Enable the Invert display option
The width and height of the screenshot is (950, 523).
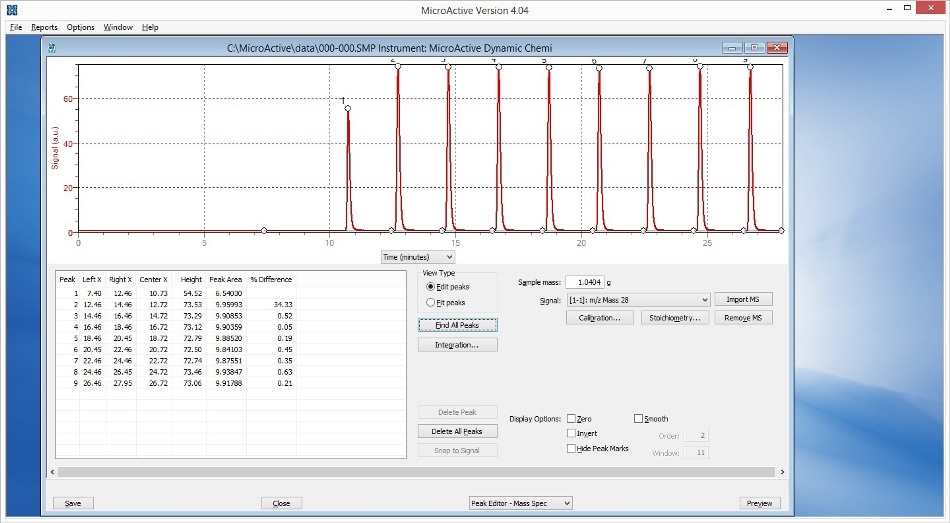click(x=571, y=433)
